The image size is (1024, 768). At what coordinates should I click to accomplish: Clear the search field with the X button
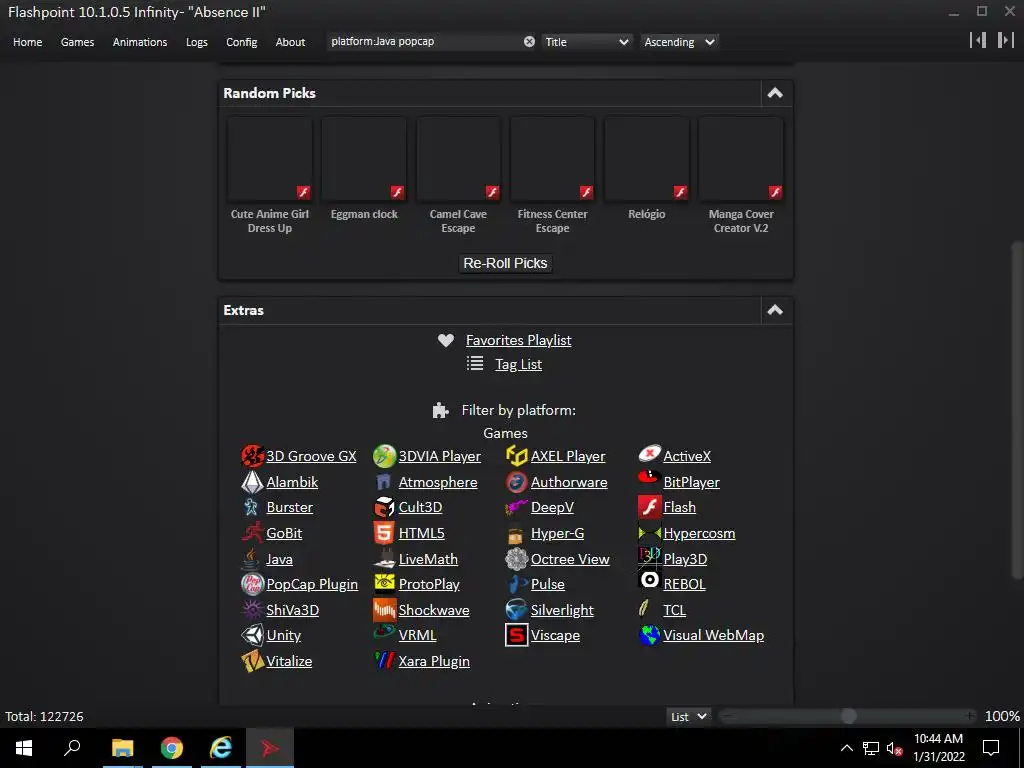click(x=529, y=42)
